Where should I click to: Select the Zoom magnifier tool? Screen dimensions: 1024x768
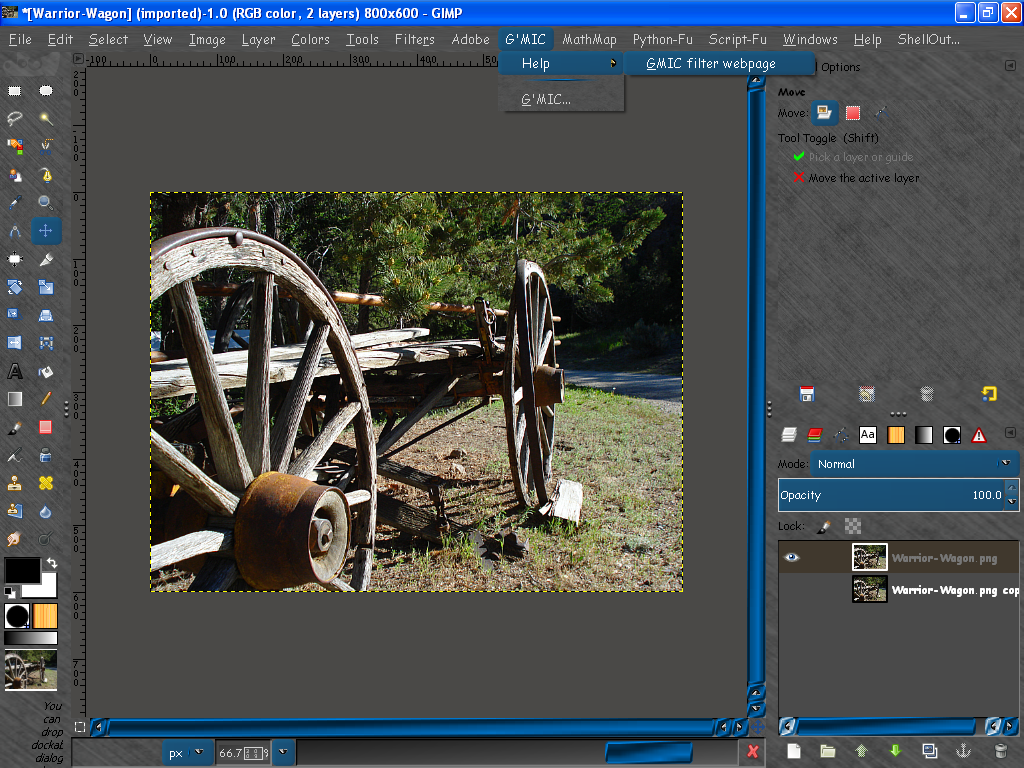(x=46, y=202)
